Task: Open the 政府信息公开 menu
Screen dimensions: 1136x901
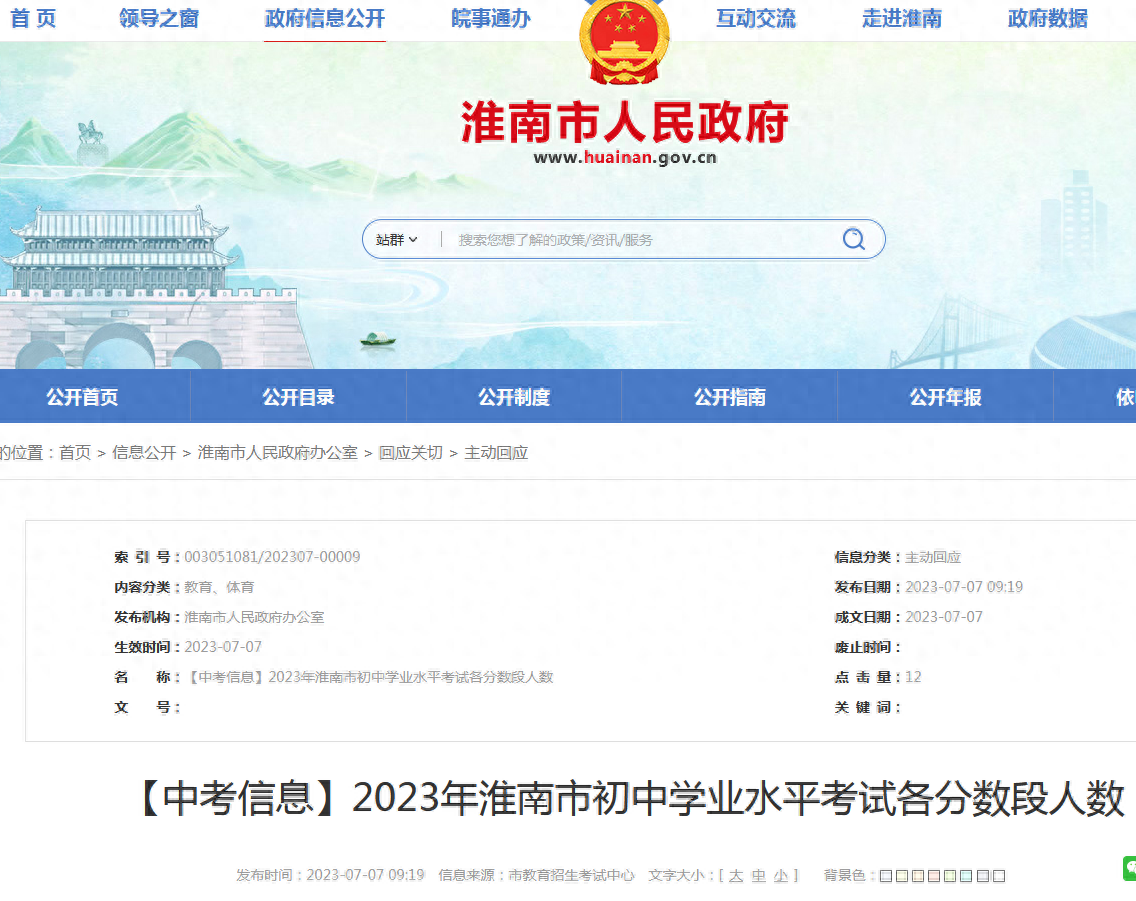Action: 324,18
